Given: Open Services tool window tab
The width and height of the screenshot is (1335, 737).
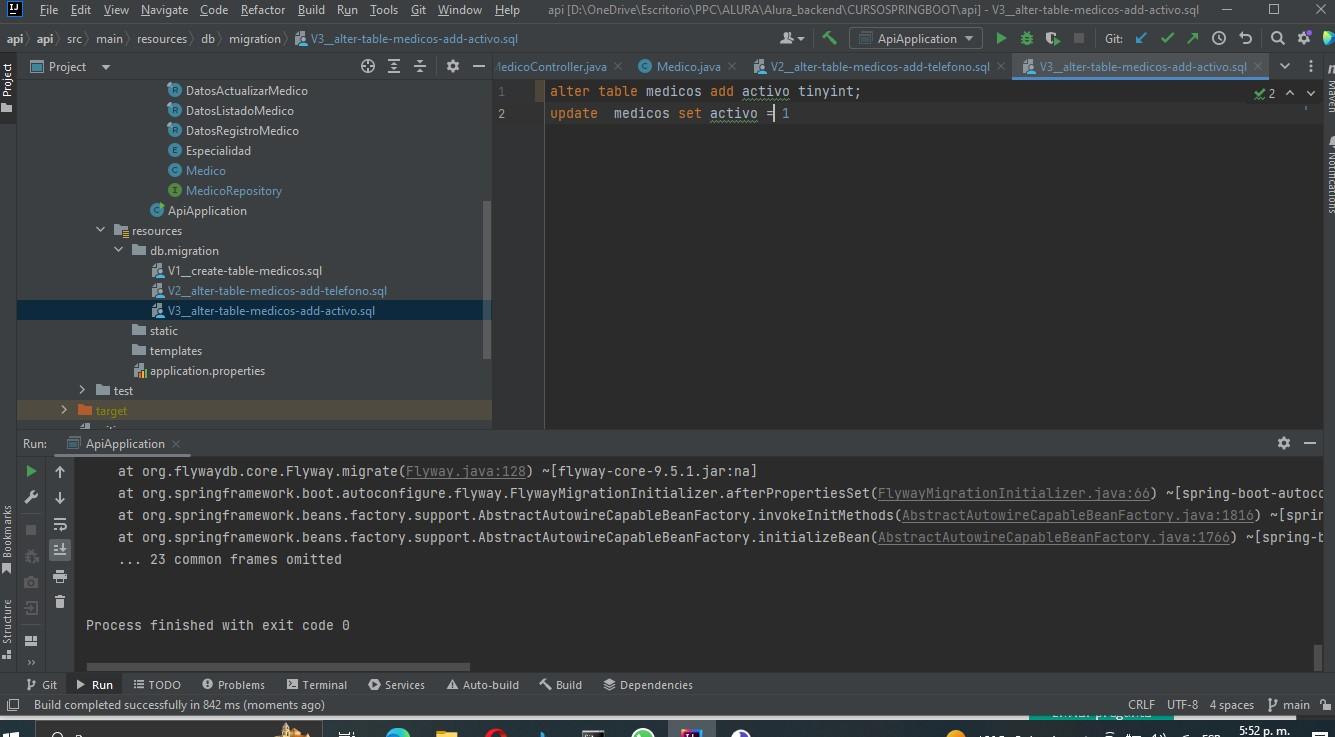Looking at the screenshot, I should (x=396, y=685).
